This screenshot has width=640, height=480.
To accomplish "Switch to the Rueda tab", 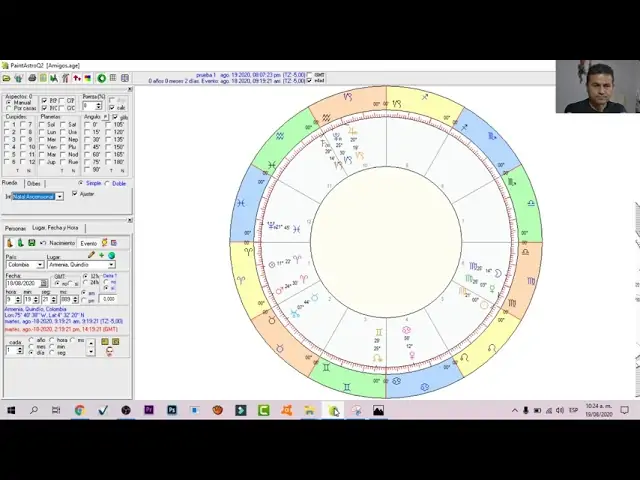I will pos(9,183).
